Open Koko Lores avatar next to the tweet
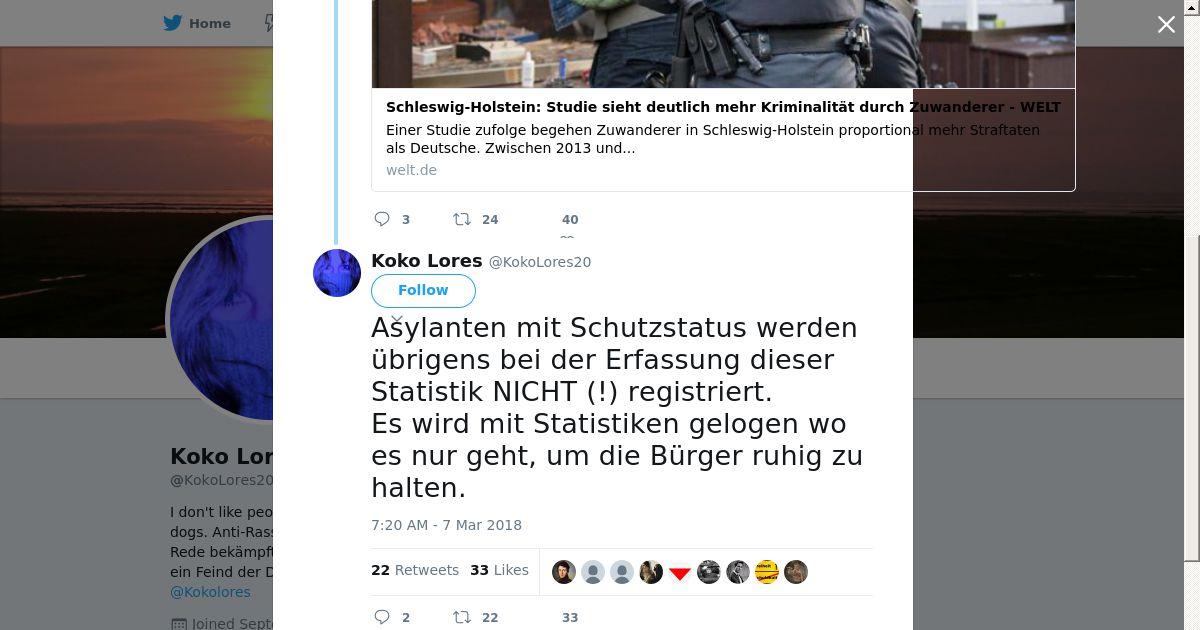This screenshot has width=1200, height=630. click(x=337, y=273)
